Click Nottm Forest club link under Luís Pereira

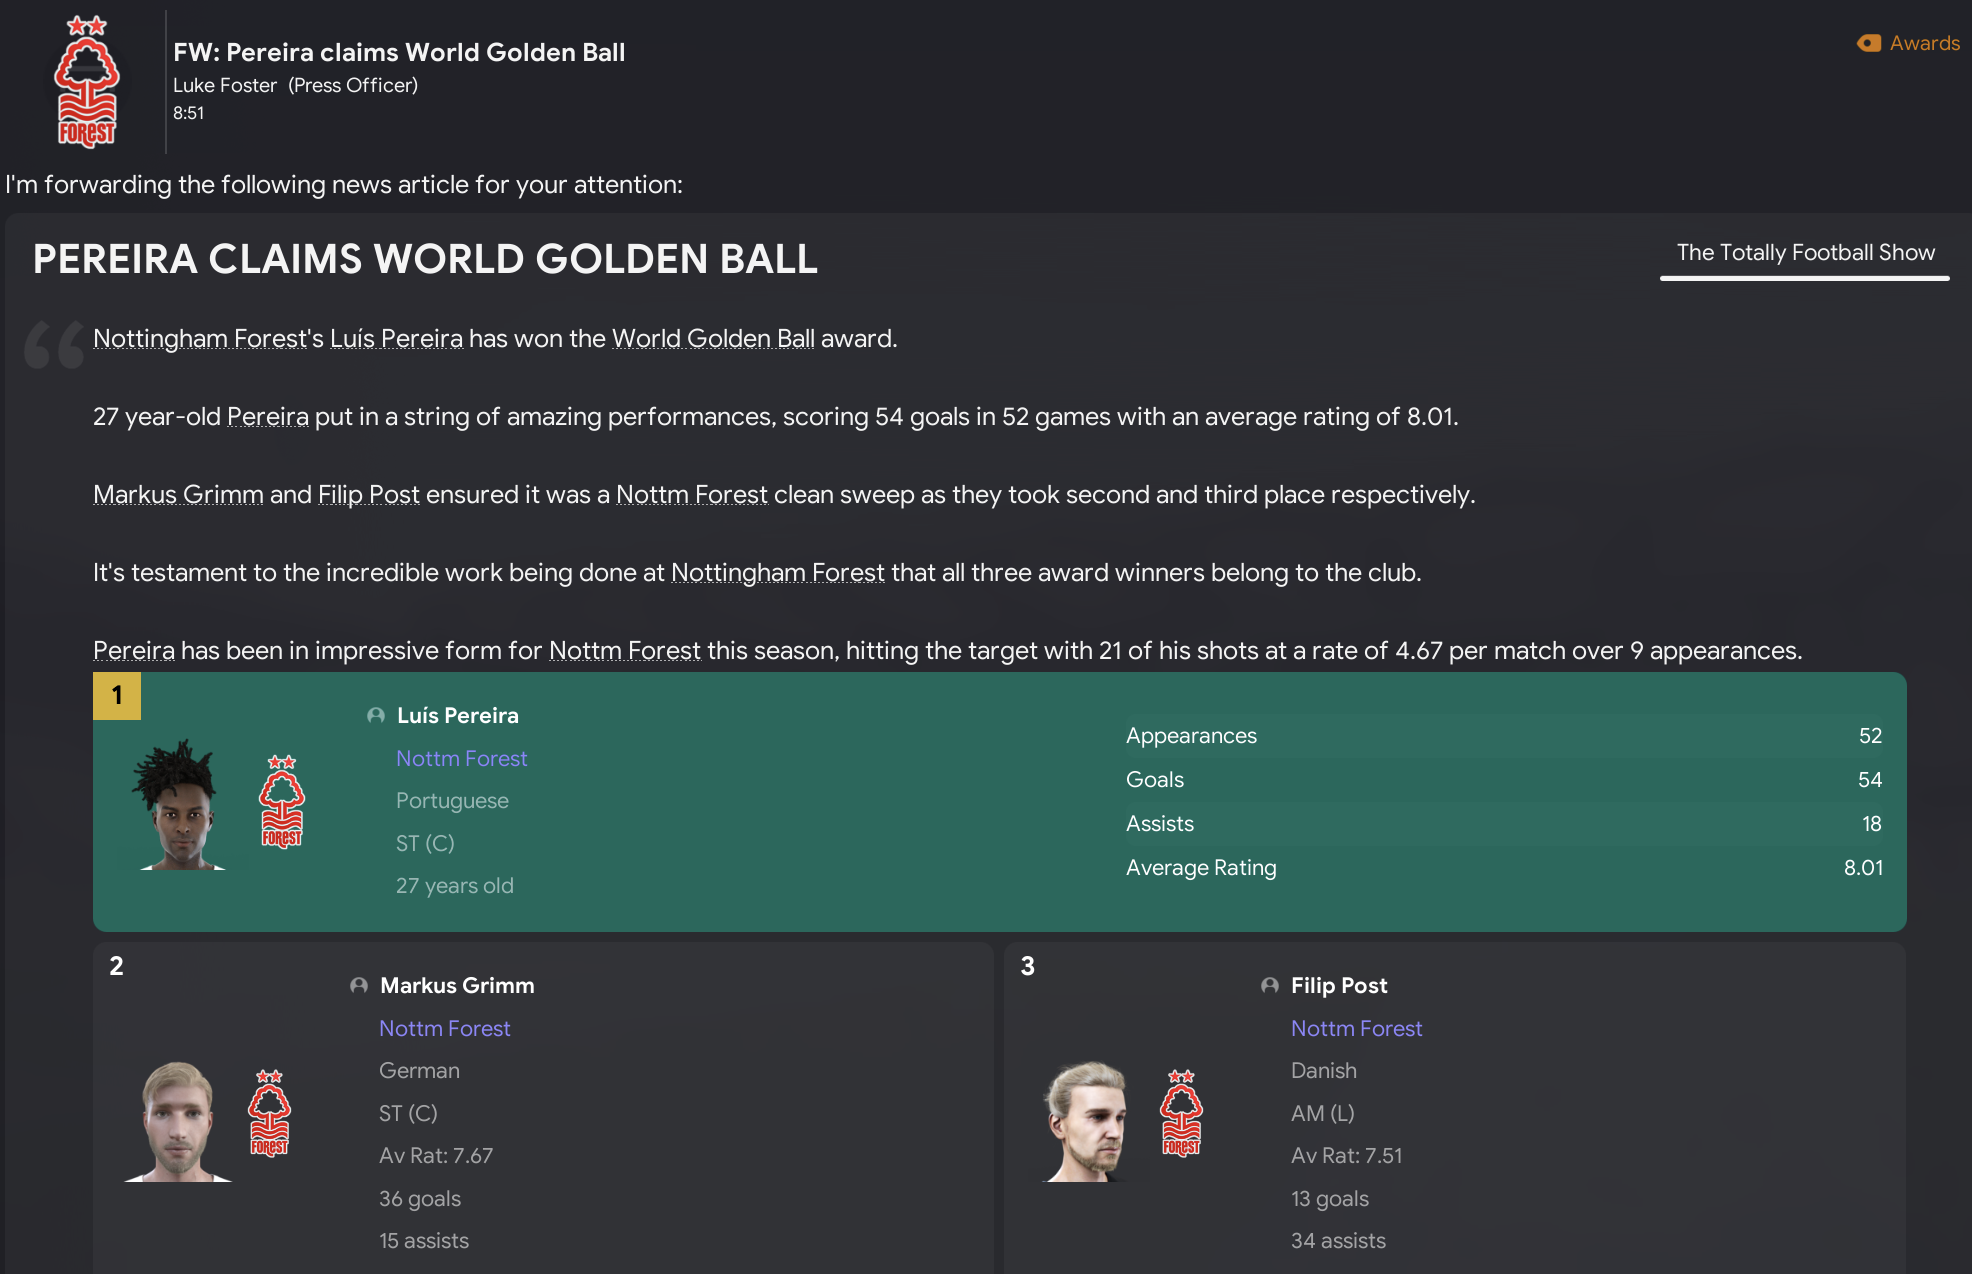(x=461, y=759)
